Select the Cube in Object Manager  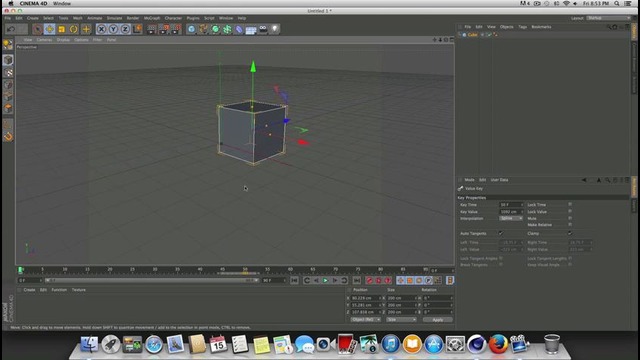point(472,35)
